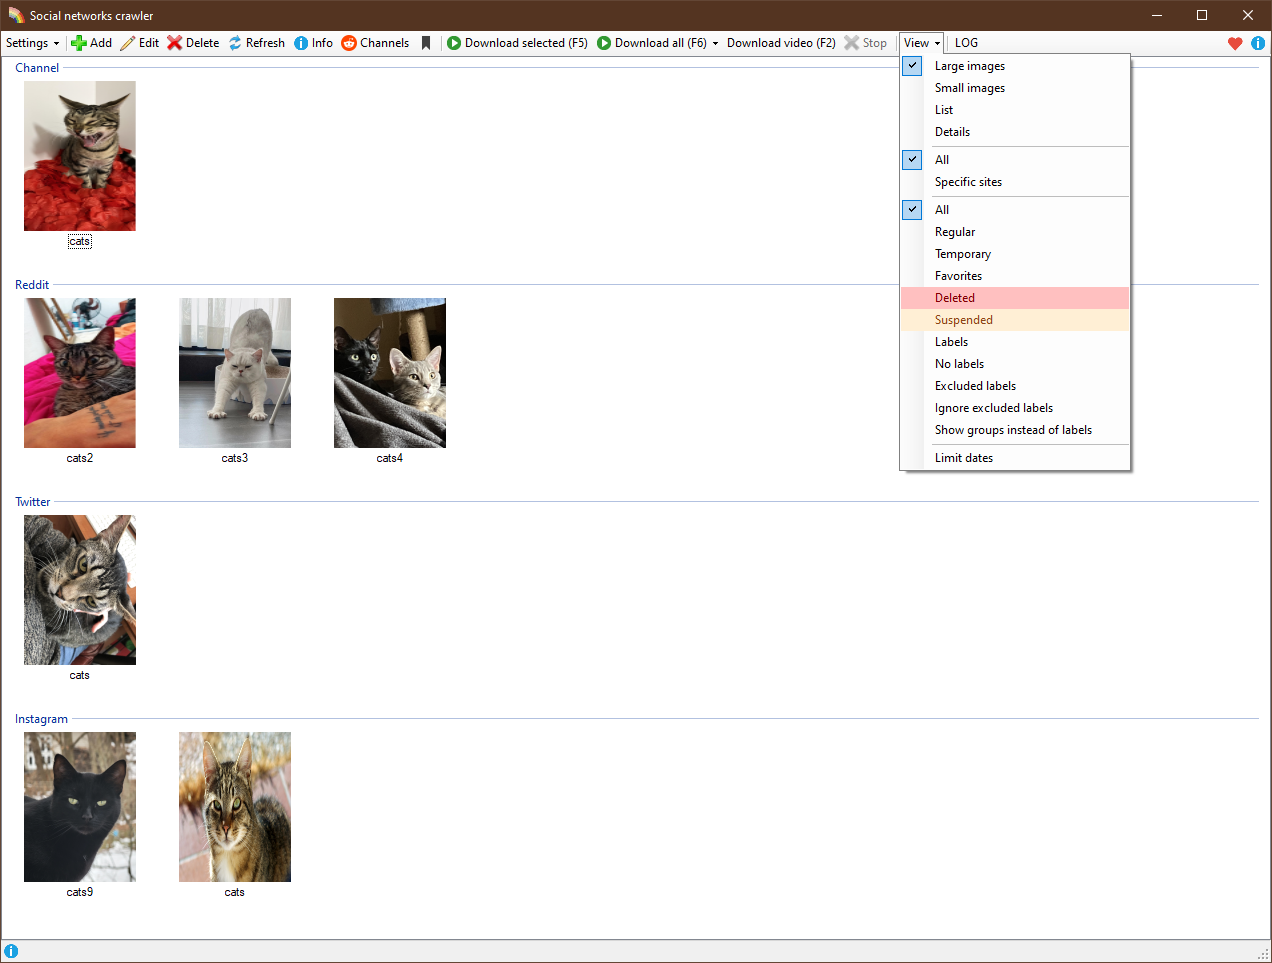This screenshot has width=1272, height=963.
Task: Open Channels via the Reddit icon
Action: 349,43
